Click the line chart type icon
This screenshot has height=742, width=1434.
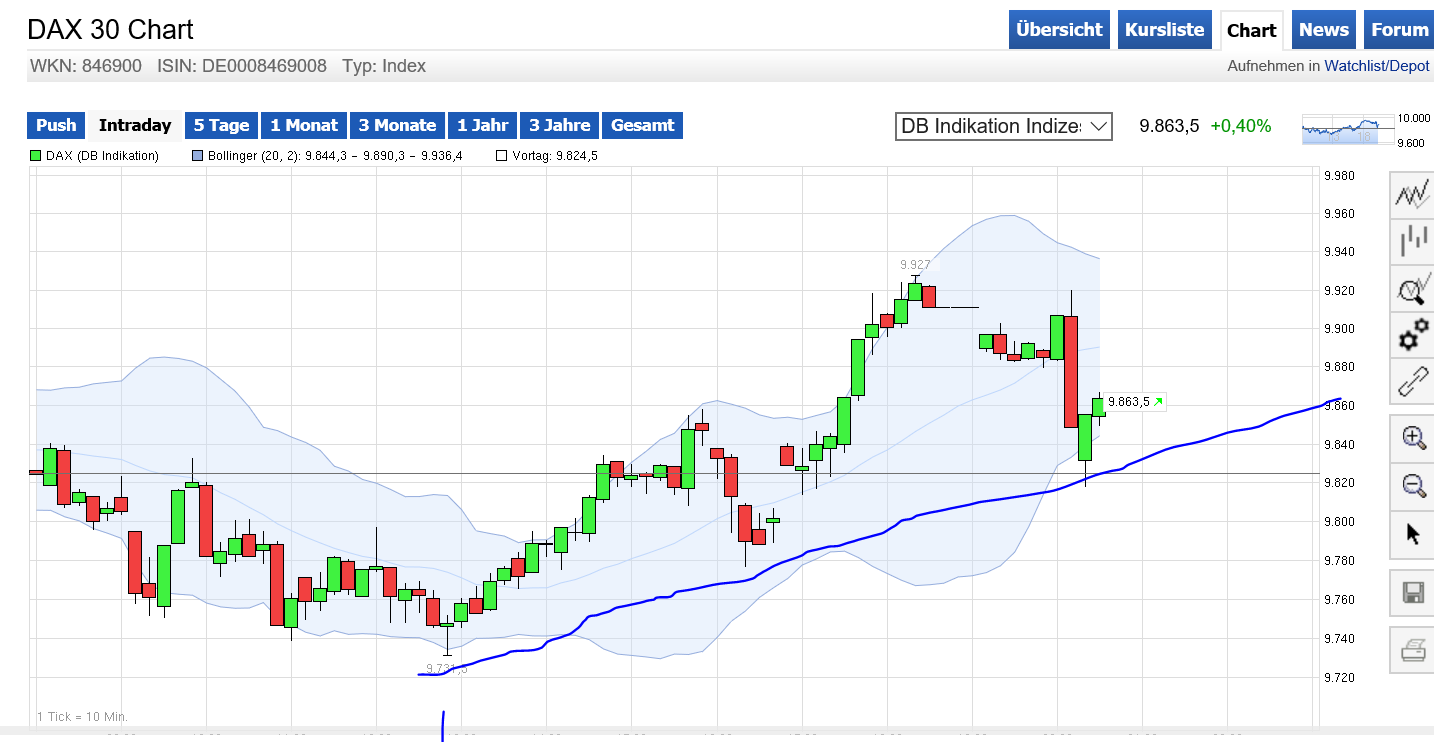[1412, 194]
